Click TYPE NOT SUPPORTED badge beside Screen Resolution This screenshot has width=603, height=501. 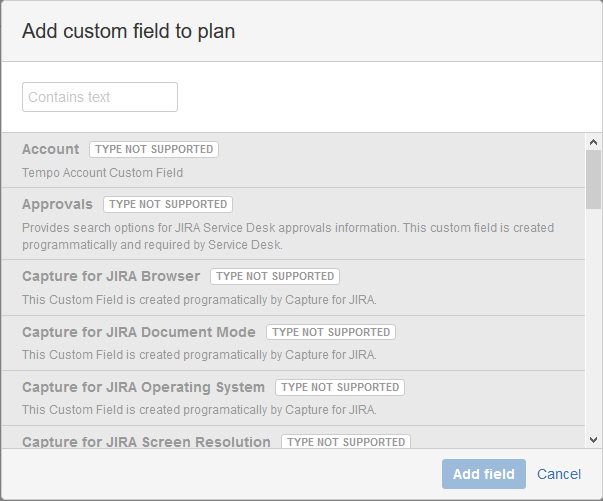346,442
